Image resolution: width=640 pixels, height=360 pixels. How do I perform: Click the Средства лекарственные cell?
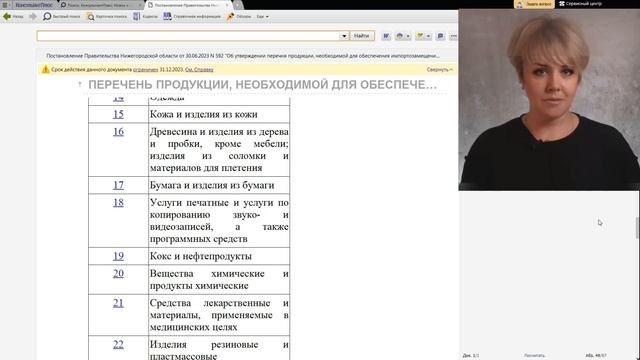[x=219, y=315]
